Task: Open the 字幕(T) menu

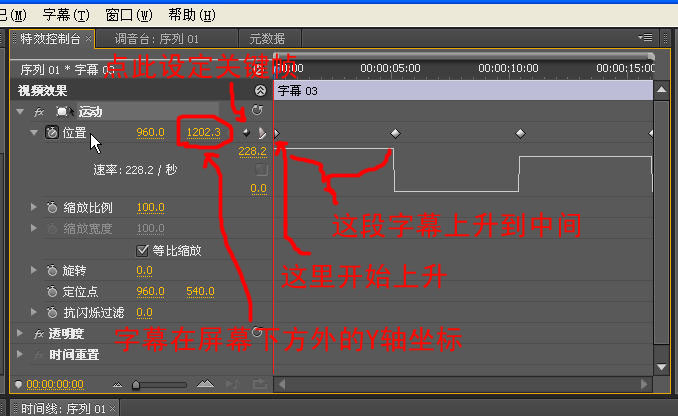Action: (x=66, y=15)
